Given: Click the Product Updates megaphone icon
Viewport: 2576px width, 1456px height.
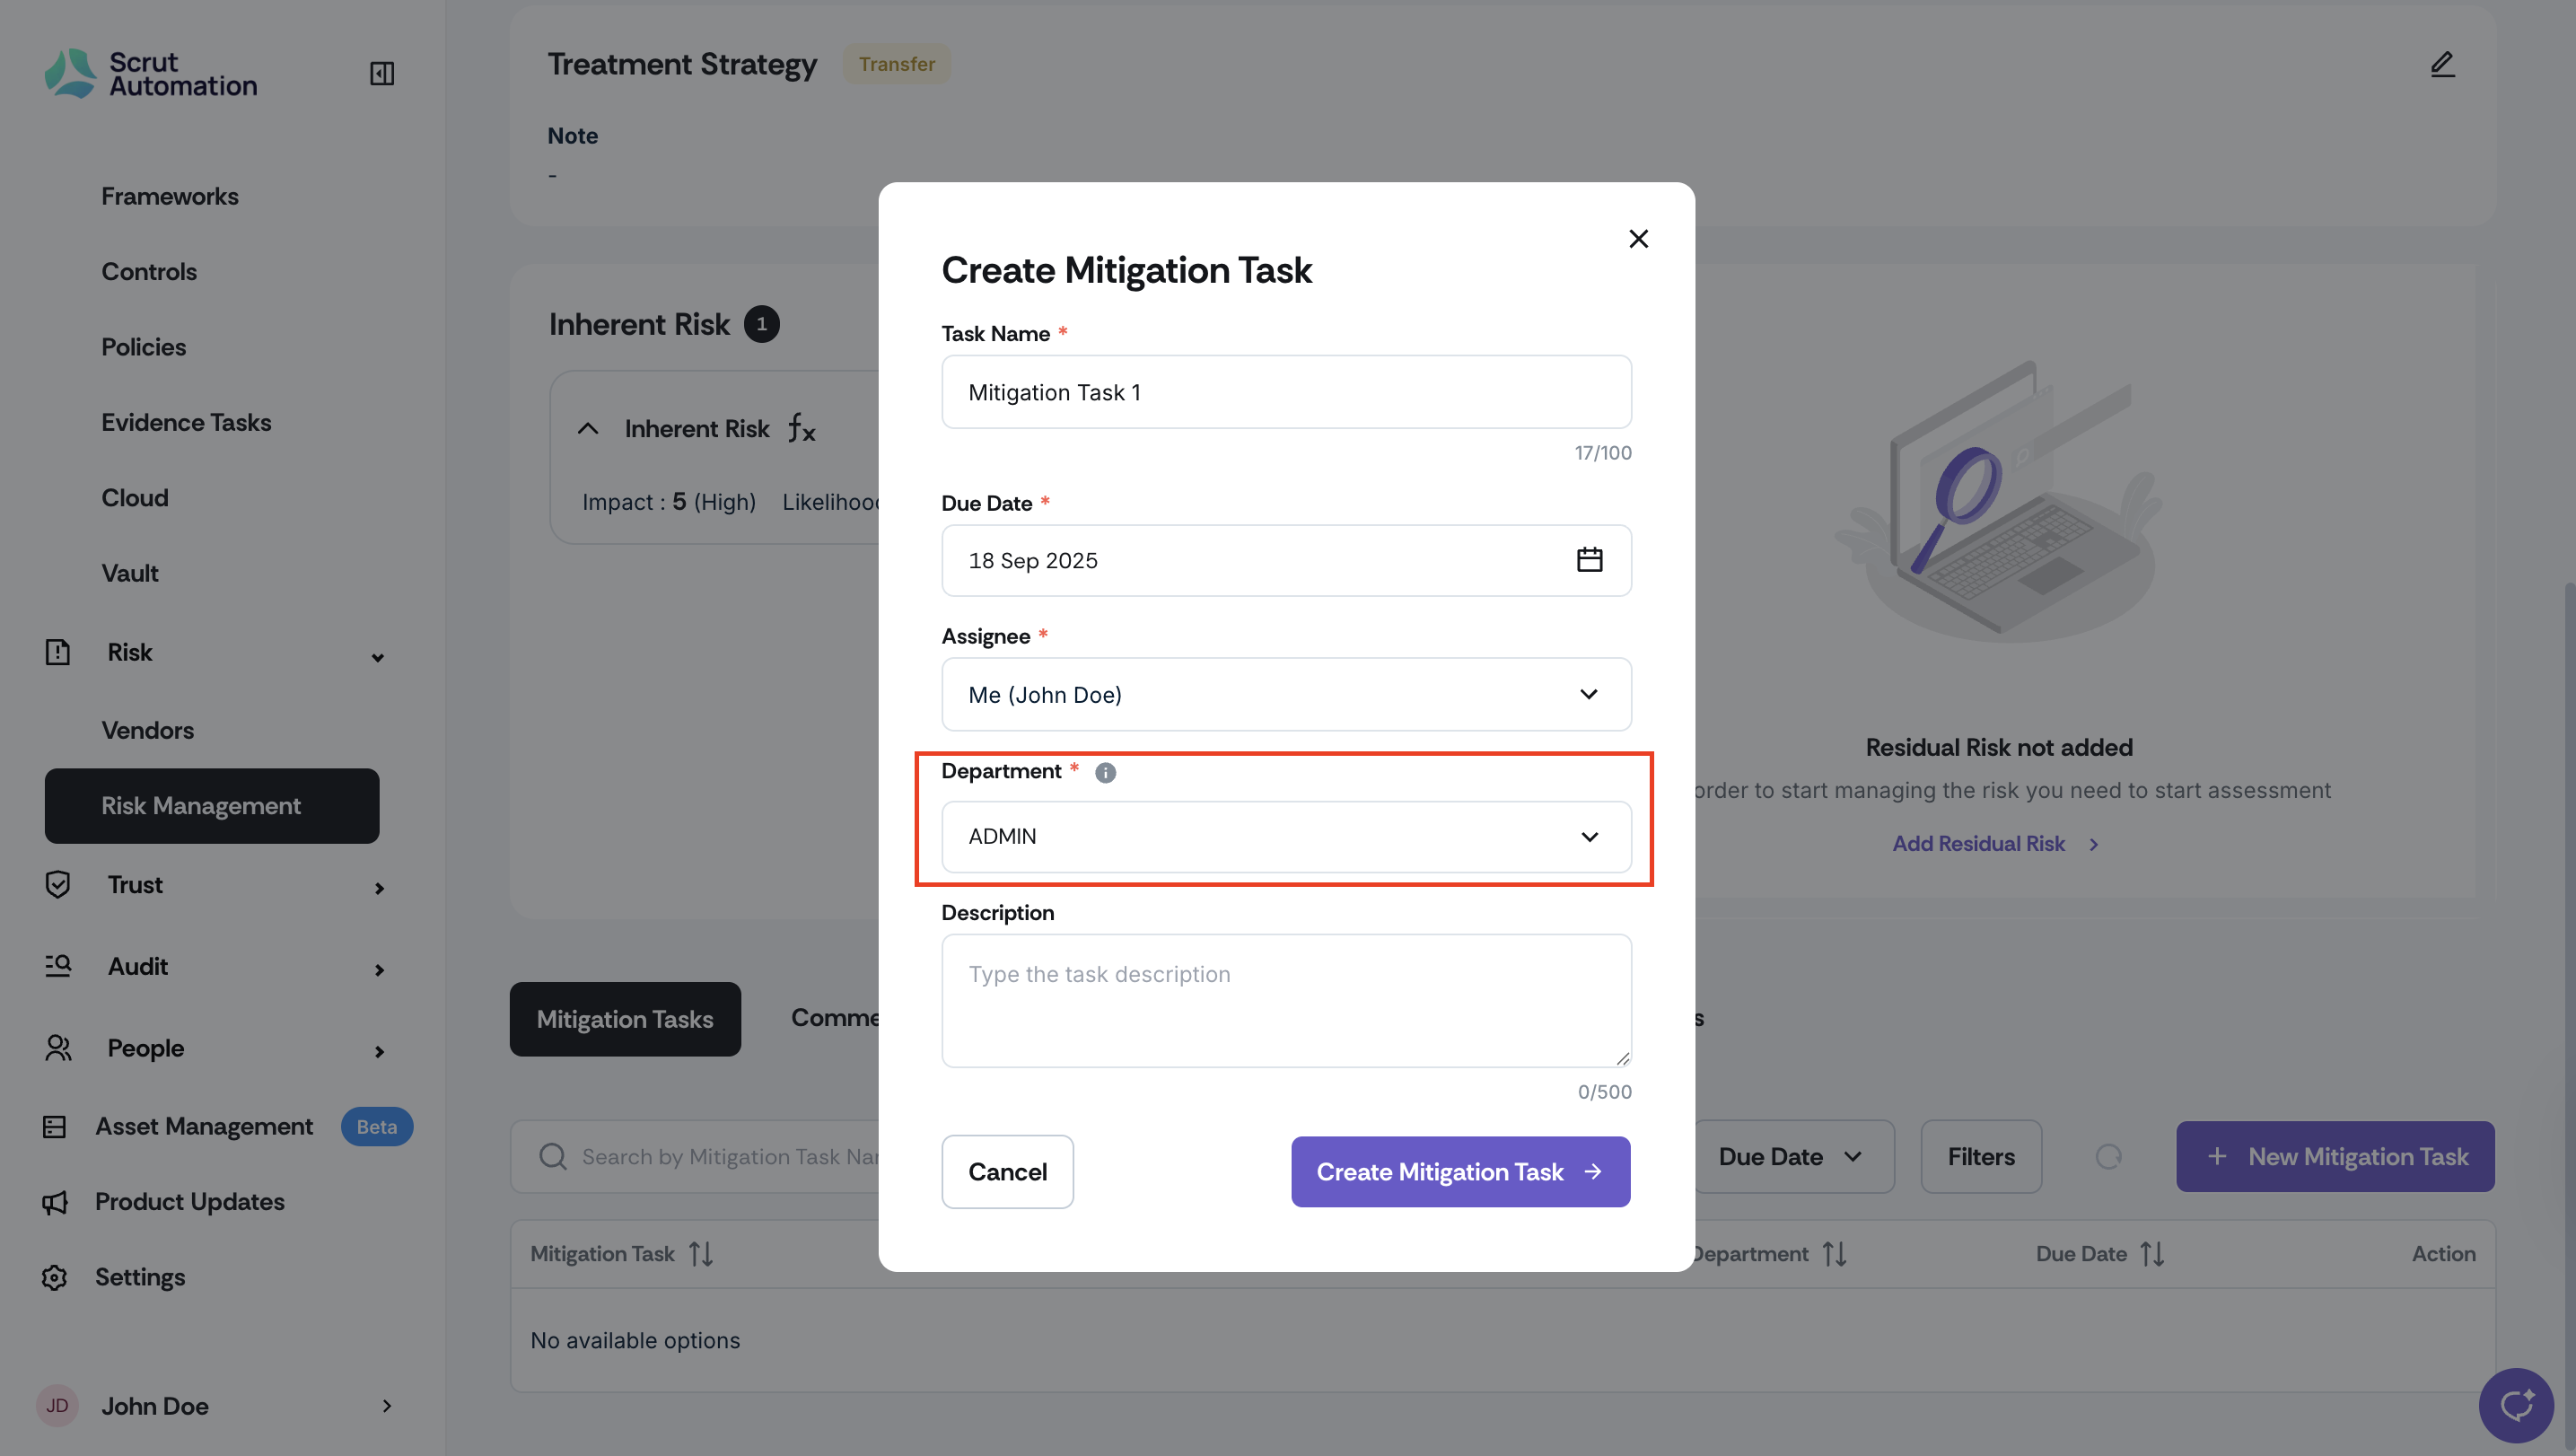Looking at the screenshot, I should coord(55,1202).
